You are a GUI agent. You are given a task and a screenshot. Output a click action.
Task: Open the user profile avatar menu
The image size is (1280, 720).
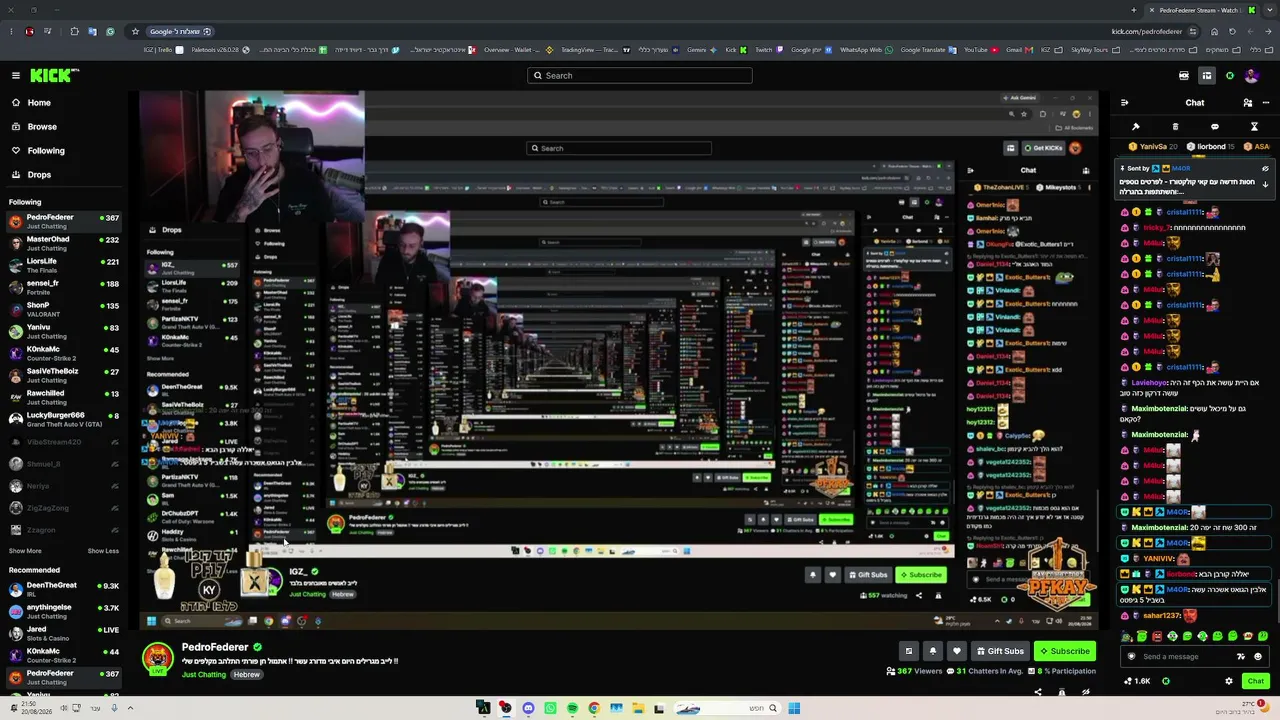1253,75
